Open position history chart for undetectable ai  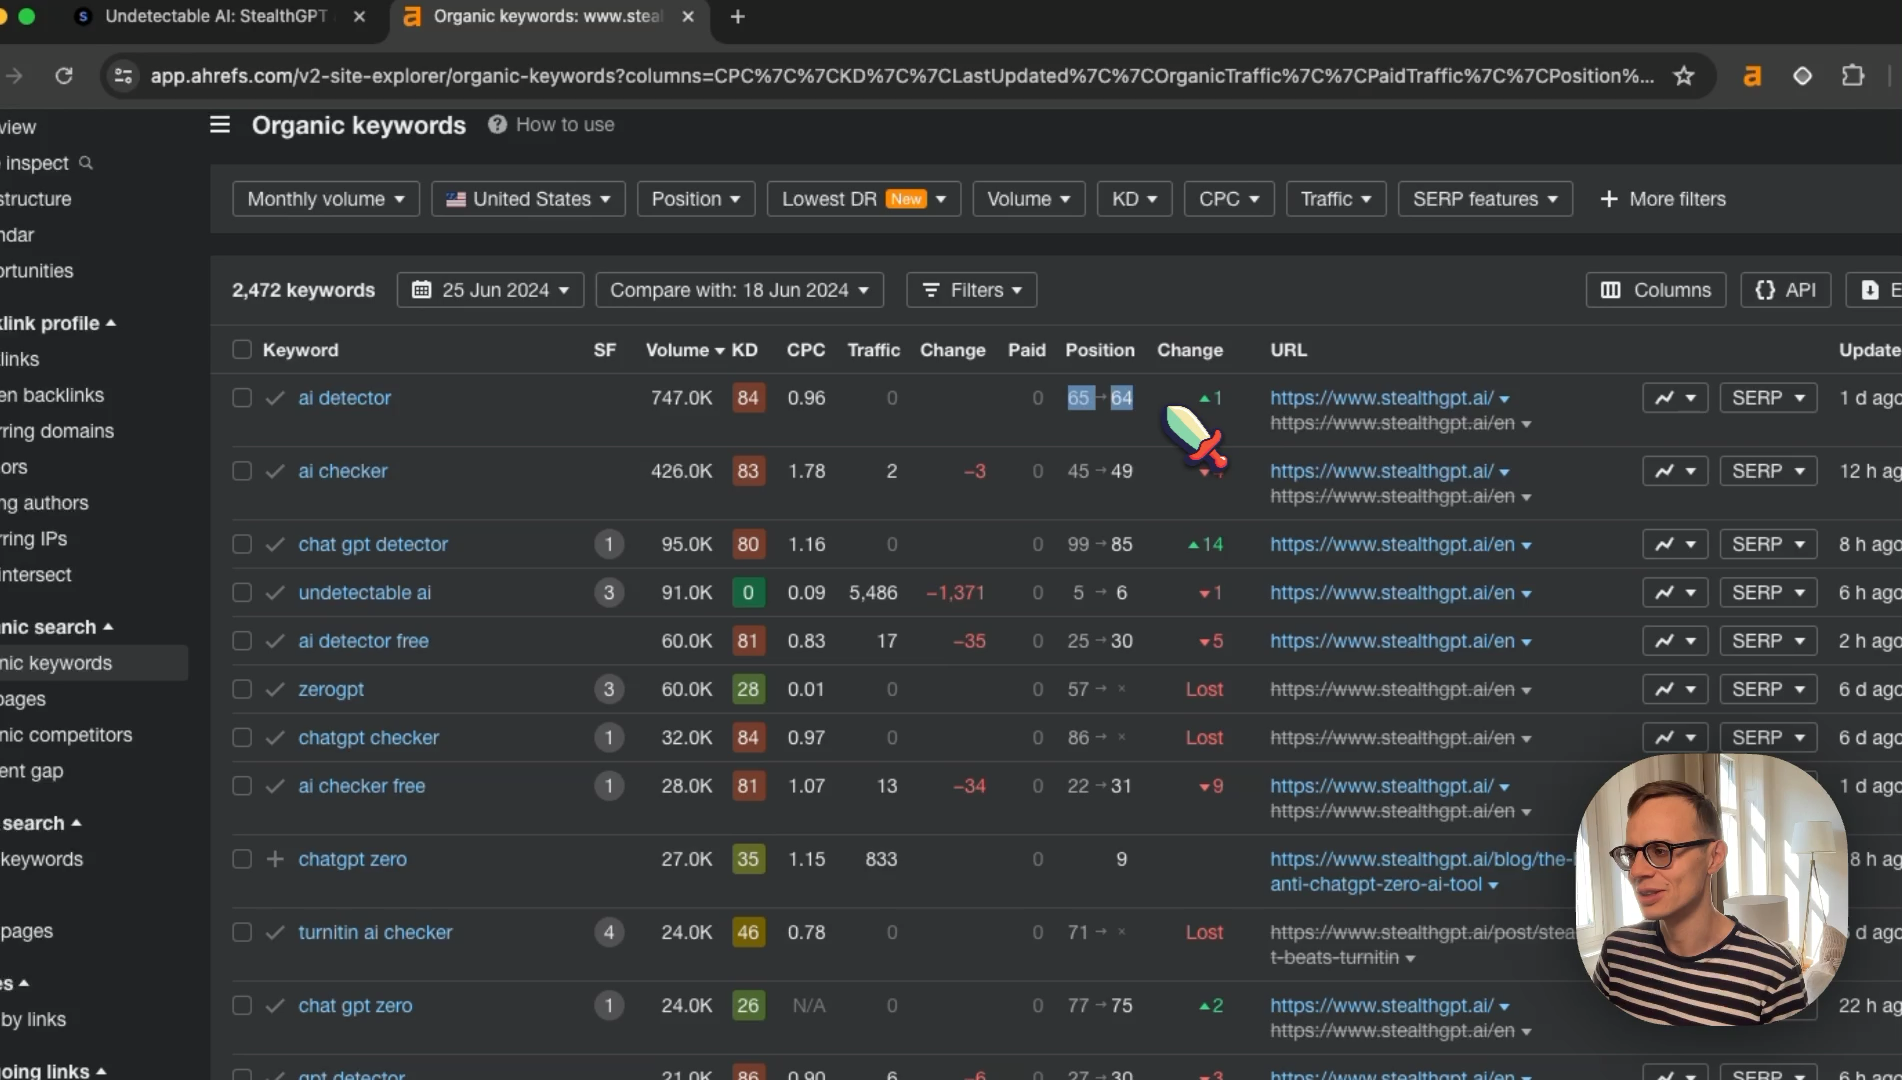tap(1675, 593)
